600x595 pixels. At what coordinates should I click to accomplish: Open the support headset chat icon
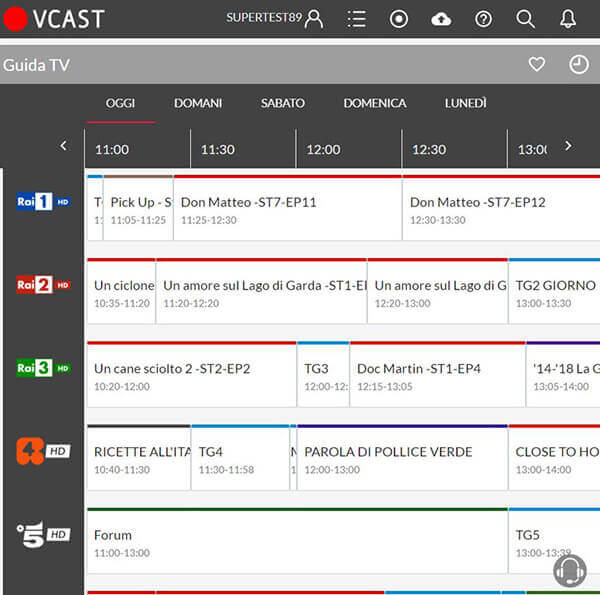(x=570, y=571)
